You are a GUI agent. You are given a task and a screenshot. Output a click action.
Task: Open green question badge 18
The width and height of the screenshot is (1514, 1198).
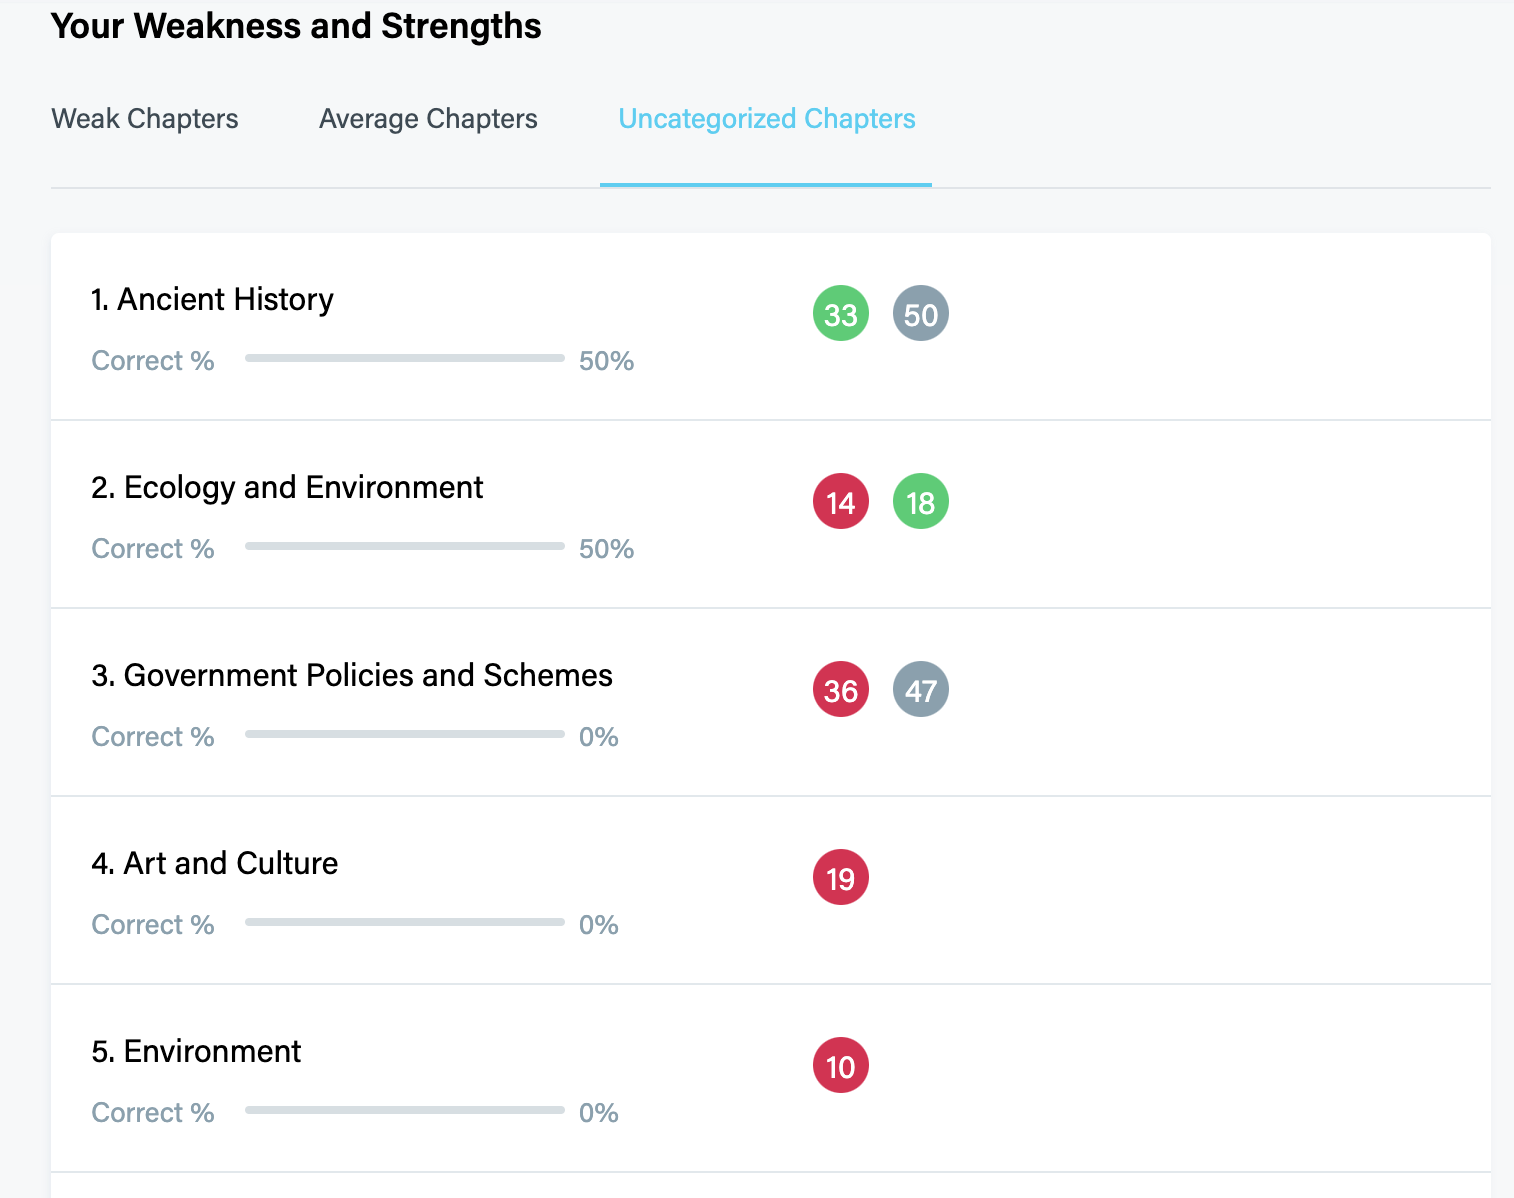pyautogui.click(x=921, y=502)
